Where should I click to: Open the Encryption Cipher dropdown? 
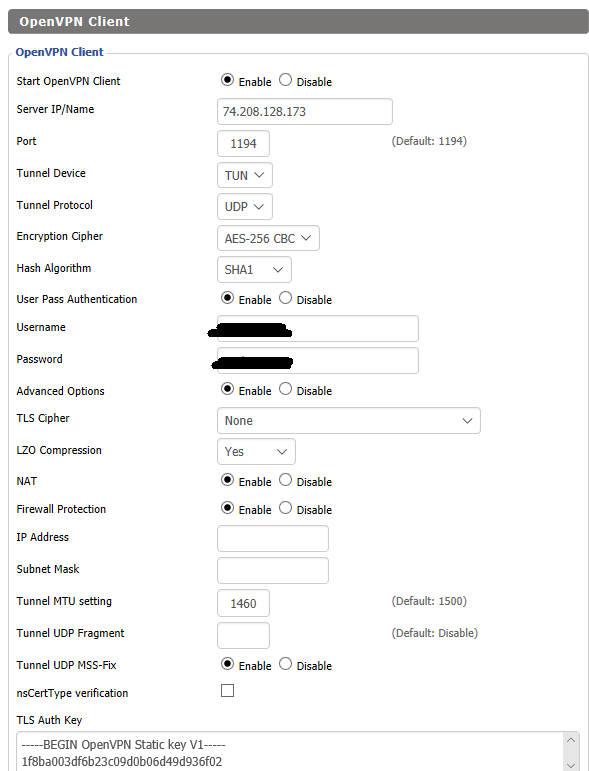268,238
